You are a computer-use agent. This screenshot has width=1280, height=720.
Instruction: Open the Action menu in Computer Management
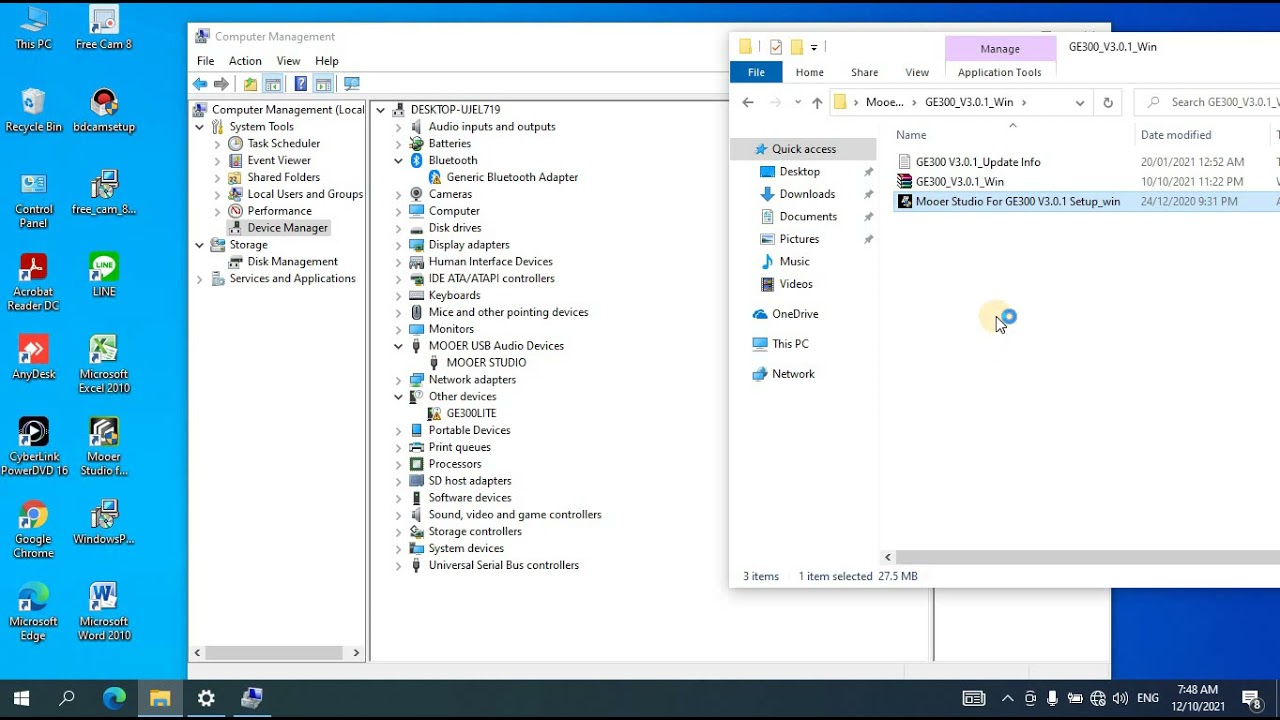[x=245, y=61]
